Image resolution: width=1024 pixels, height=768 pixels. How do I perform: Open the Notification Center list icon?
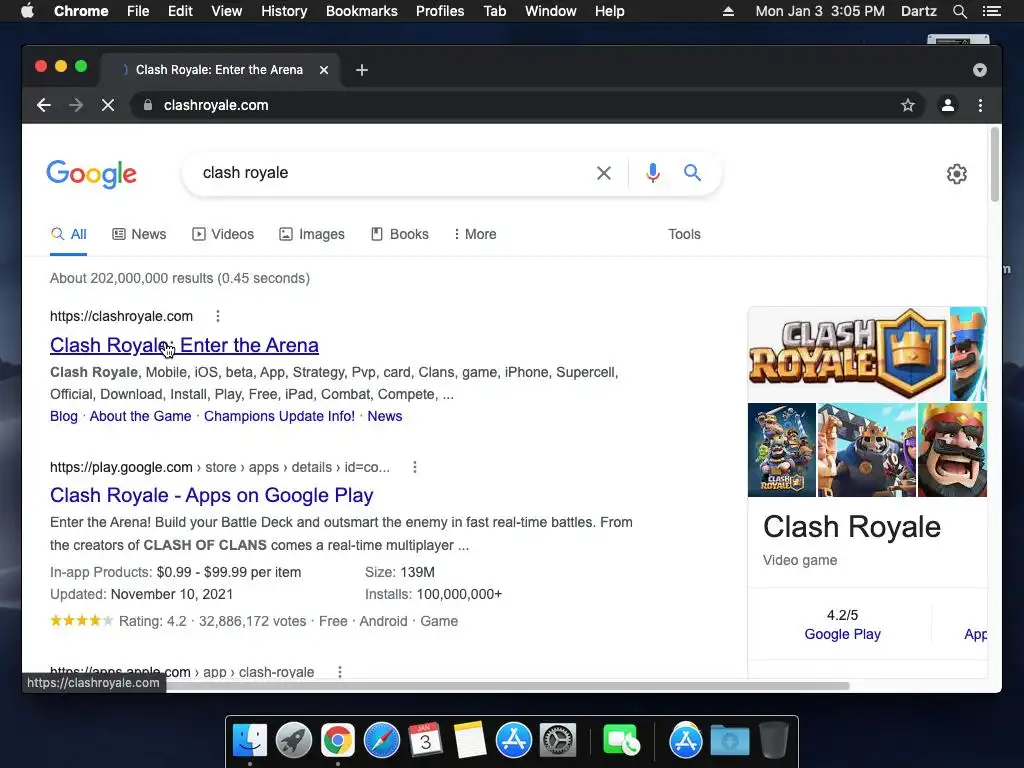tap(991, 11)
